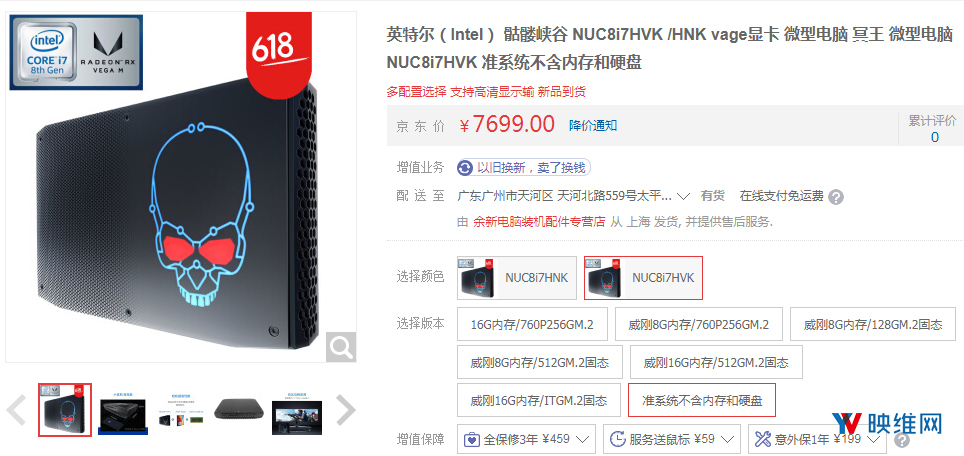Viewport: 964px width, 456px height.
Task: Select the 威刚16G内存/ITGM.2固态 option
Action: [x=539, y=401]
